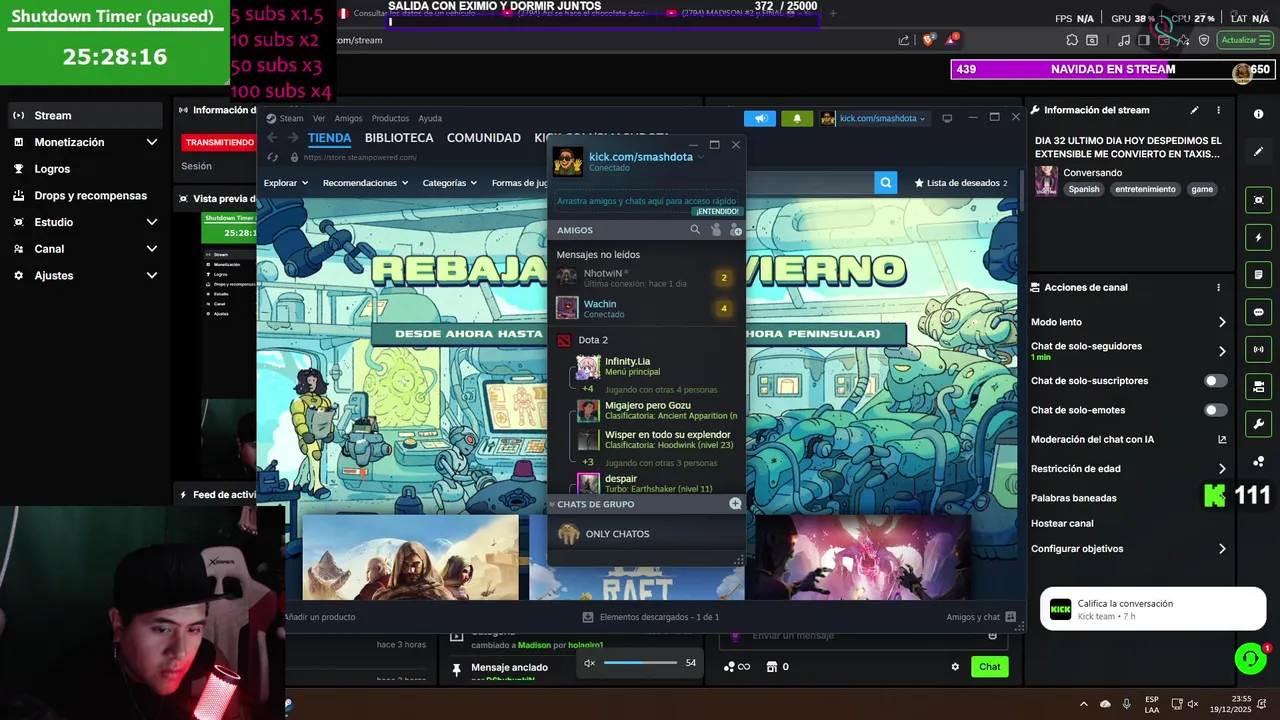This screenshot has width=1280, height=720.
Task: Click the green Chat send button
Action: point(989,667)
